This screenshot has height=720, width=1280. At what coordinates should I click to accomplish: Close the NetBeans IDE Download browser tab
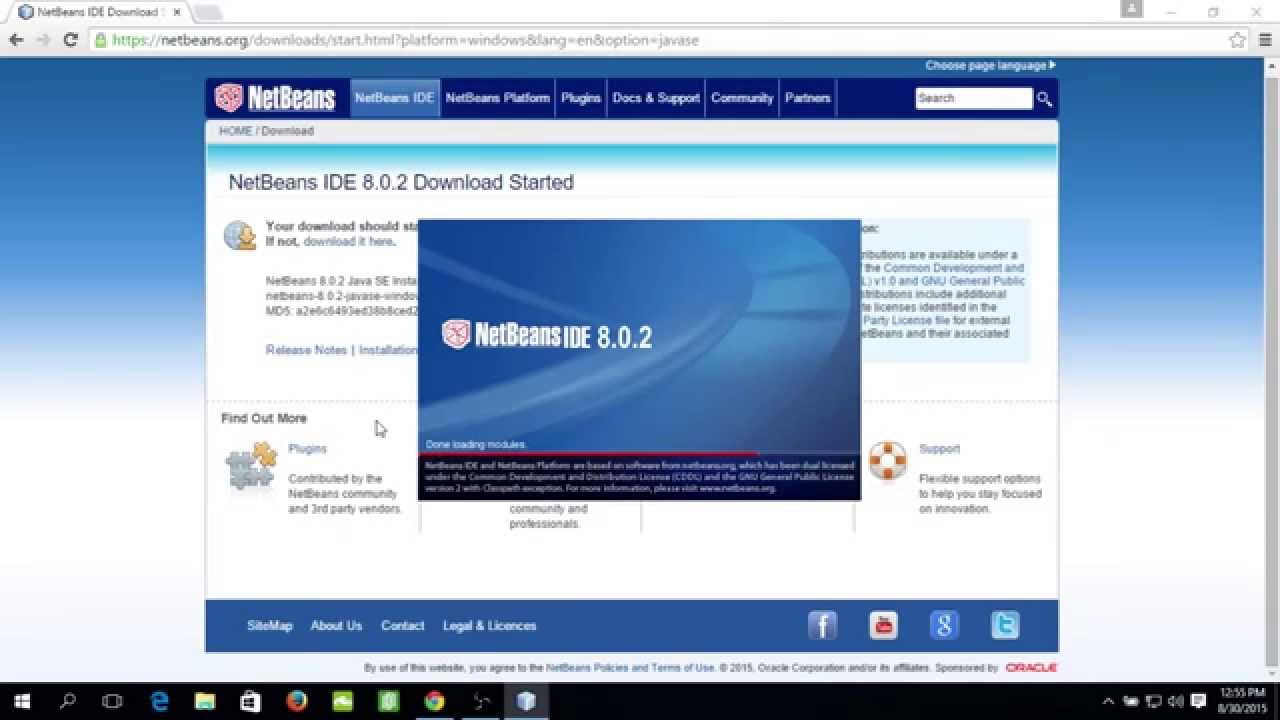(x=177, y=12)
